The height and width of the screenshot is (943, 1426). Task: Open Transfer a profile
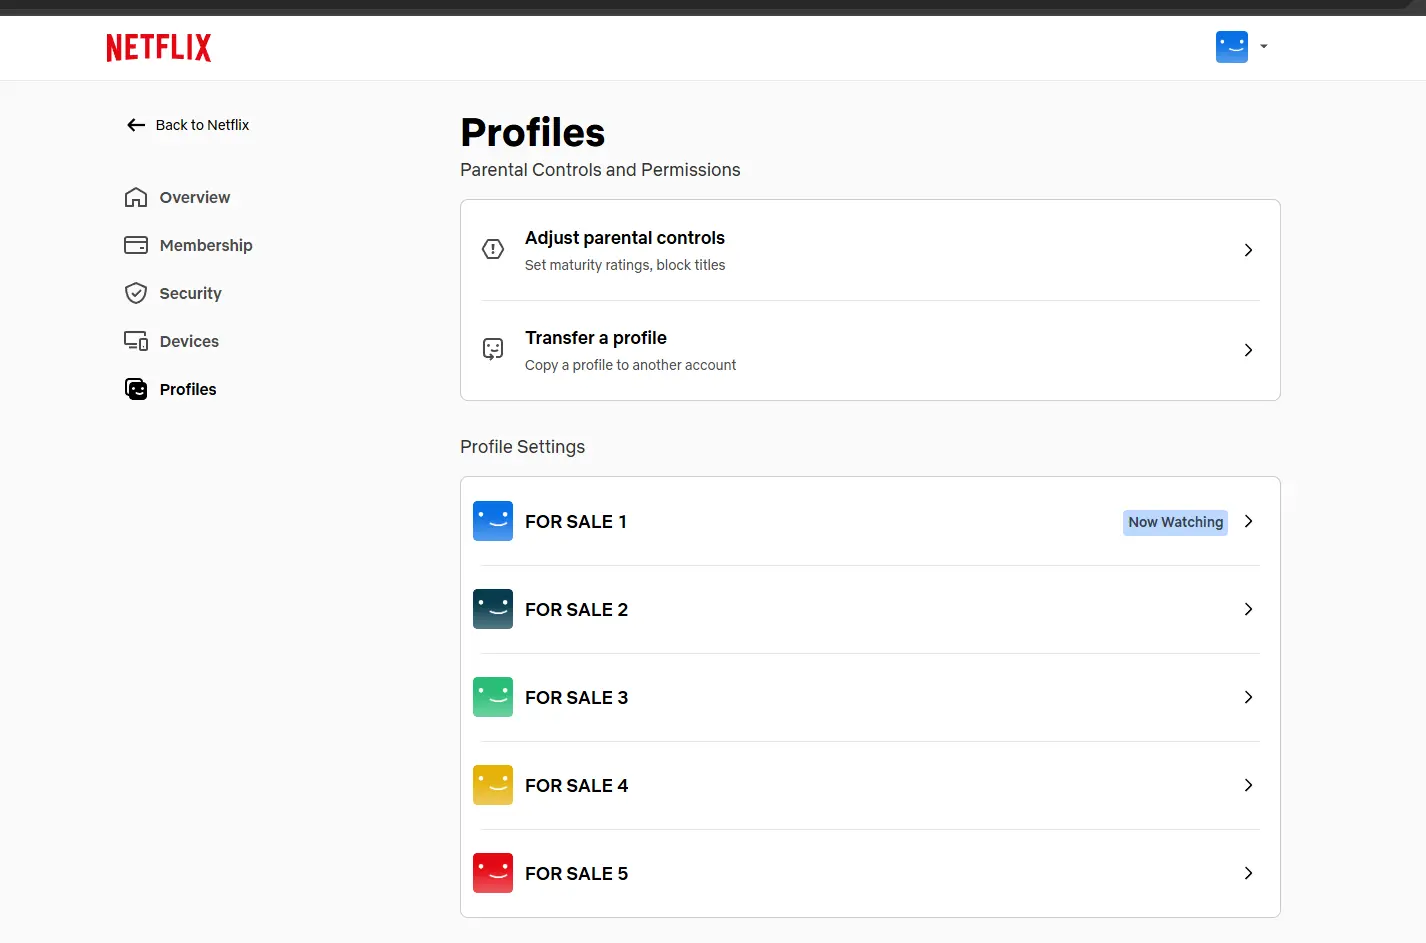(x=870, y=351)
